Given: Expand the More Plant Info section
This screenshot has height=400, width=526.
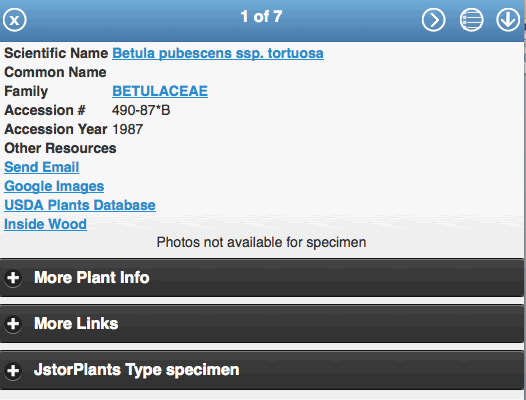Looking at the screenshot, I should point(262,278).
